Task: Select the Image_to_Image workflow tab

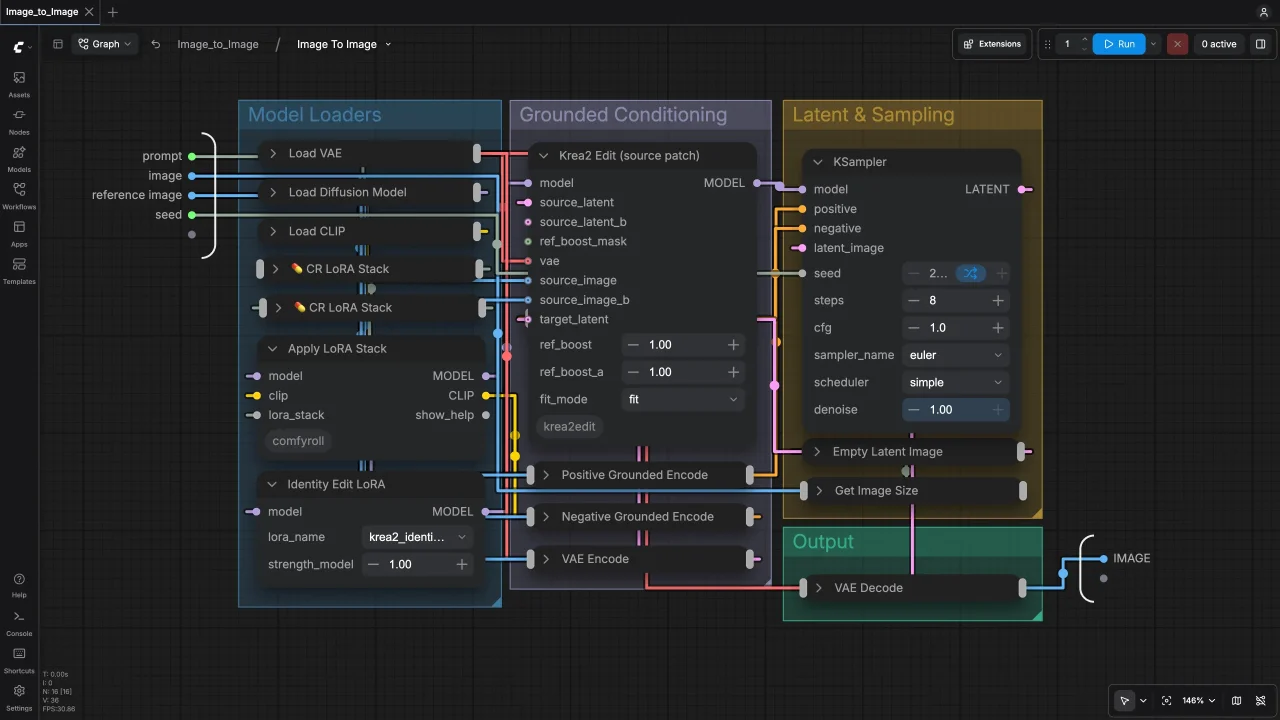Action: (x=43, y=12)
